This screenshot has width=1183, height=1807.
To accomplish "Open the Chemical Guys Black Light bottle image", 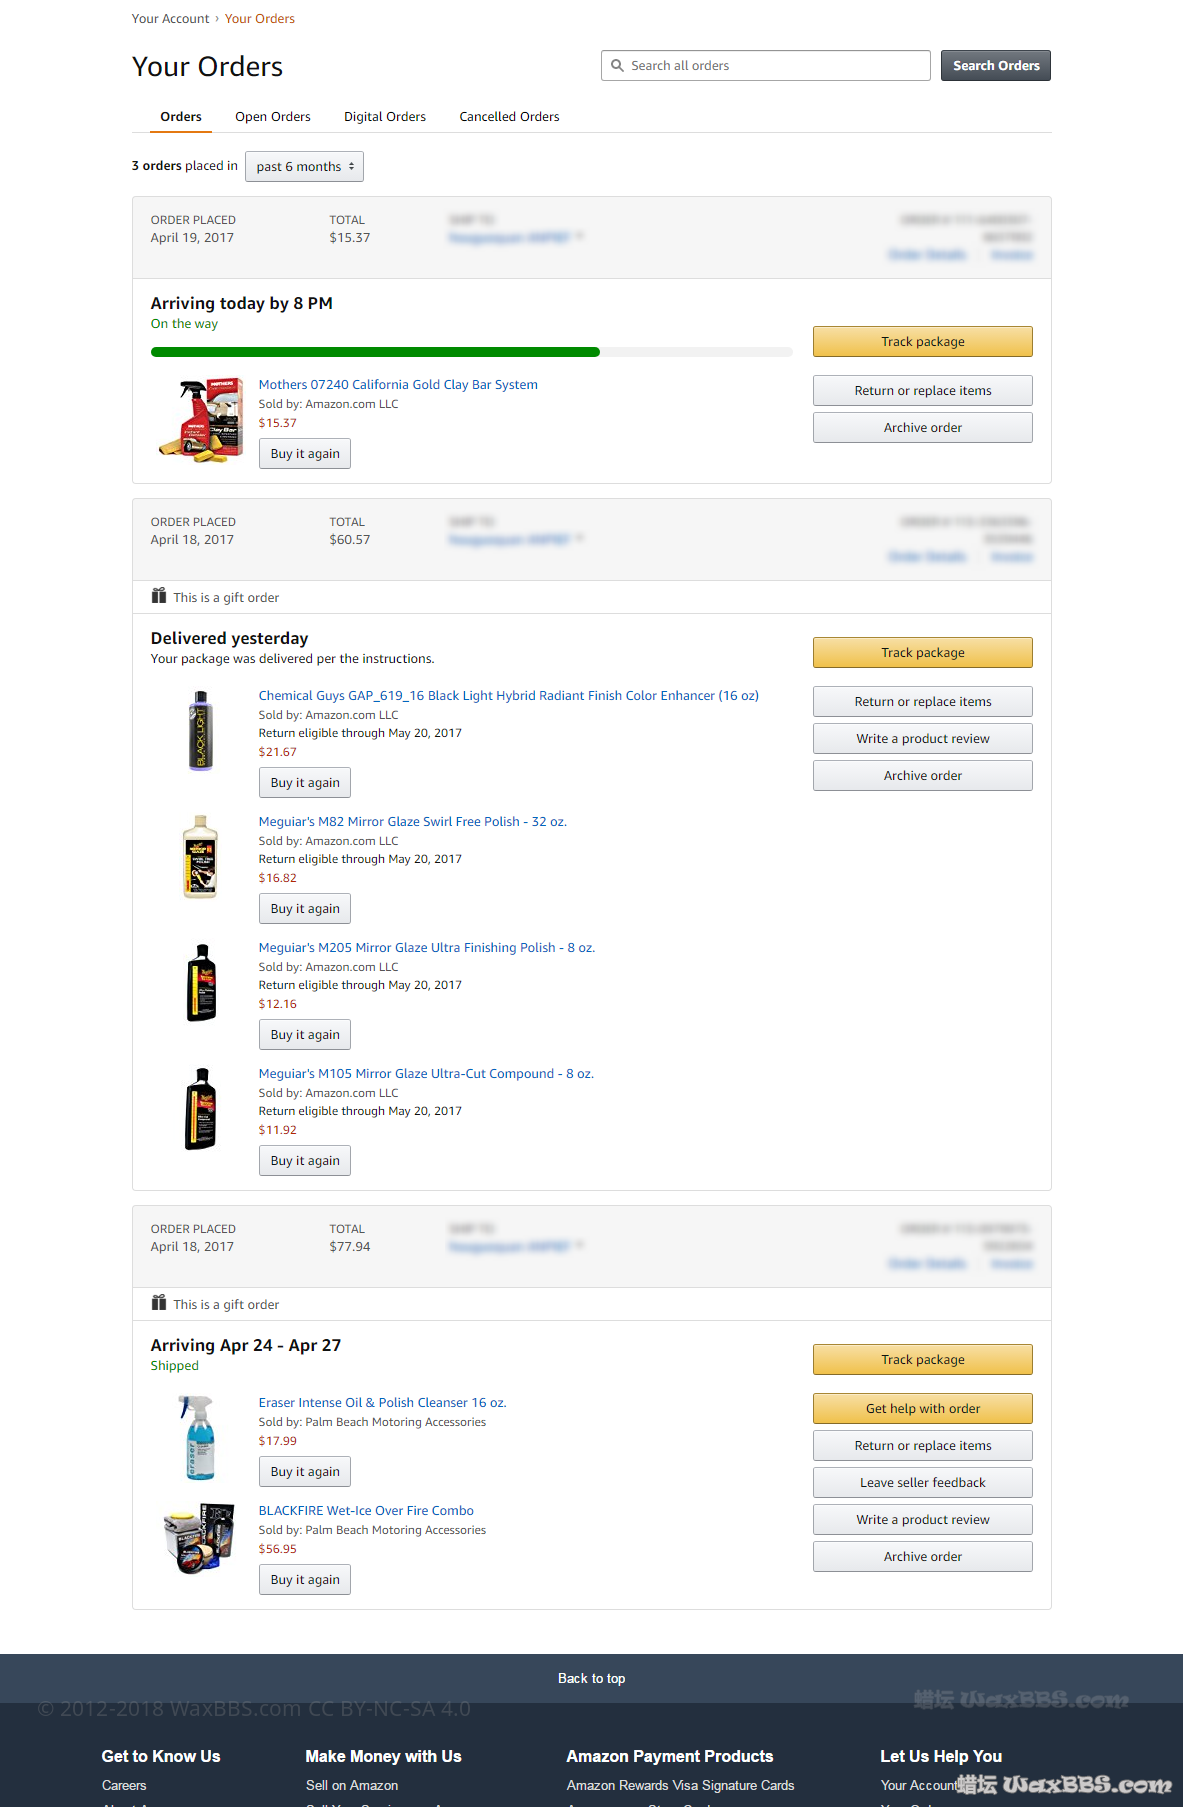I will (x=201, y=730).
